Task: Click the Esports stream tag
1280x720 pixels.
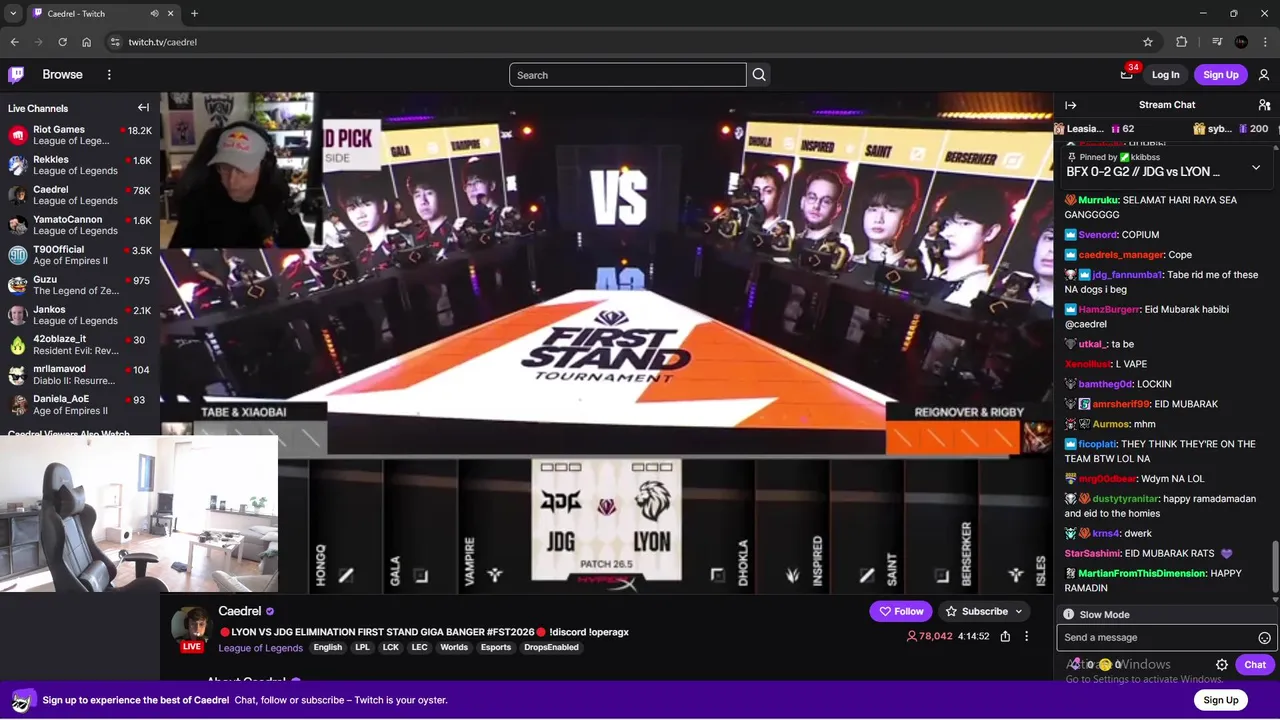Action: pos(495,648)
